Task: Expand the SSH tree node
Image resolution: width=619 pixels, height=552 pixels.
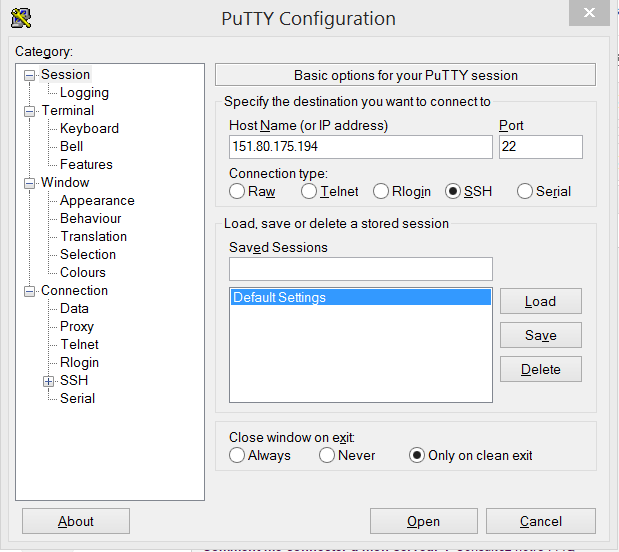Action: [48, 381]
